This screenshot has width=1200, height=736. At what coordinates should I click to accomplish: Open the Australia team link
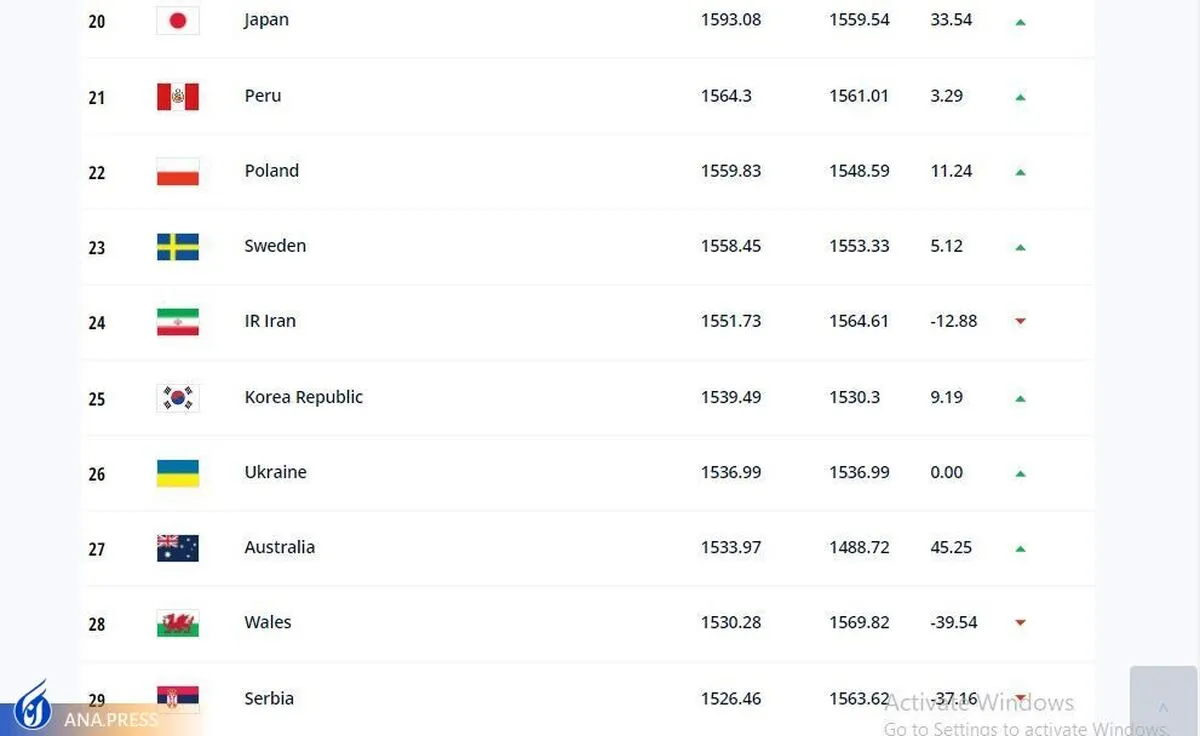coord(279,547)
